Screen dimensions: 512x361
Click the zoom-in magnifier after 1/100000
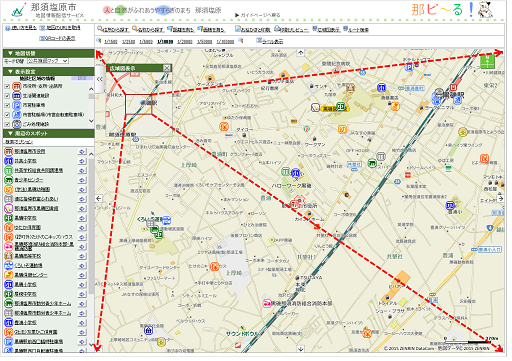pos(243,41)
